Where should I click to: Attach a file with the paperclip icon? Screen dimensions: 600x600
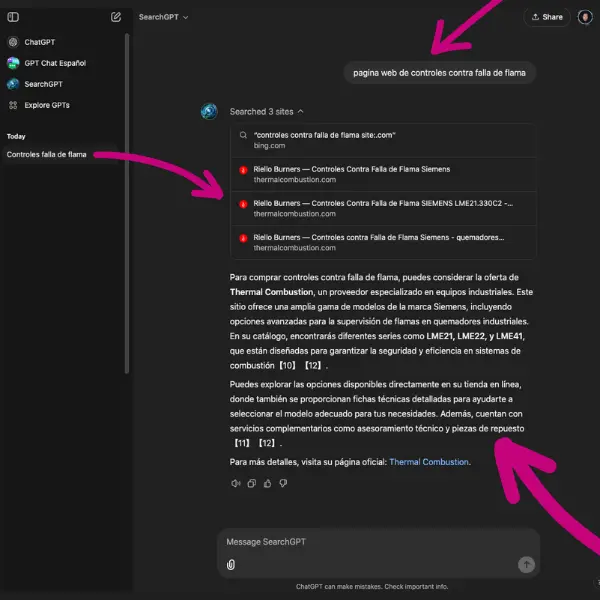click(x=231, y=564)
